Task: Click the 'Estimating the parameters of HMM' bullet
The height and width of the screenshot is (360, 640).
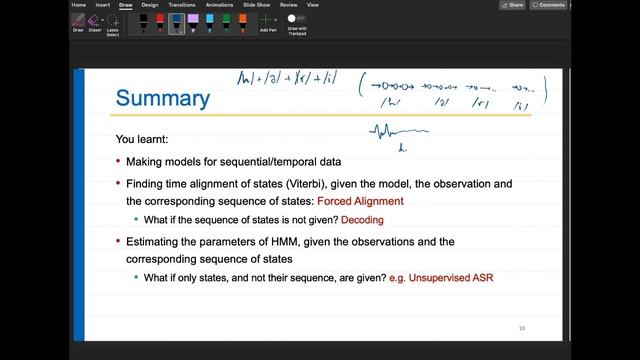Action: [290, 250]
